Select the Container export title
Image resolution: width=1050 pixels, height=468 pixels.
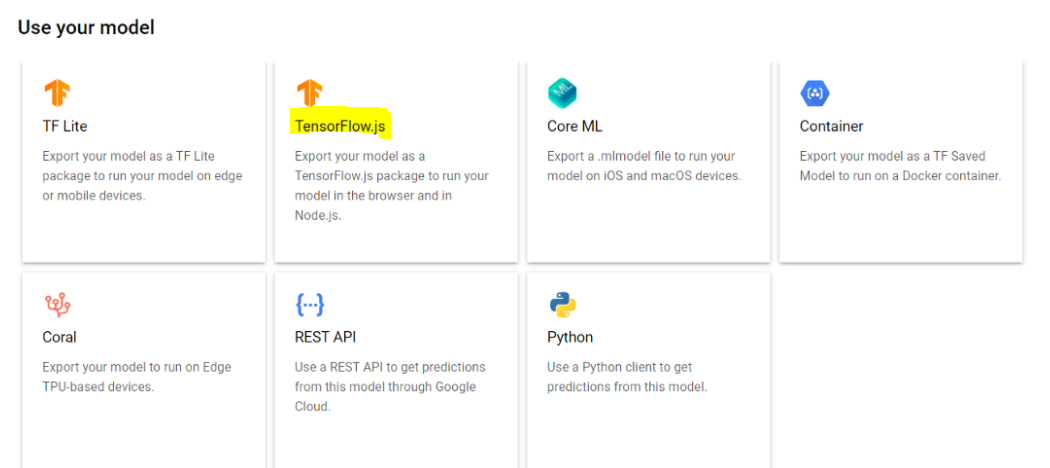[831, 126]
